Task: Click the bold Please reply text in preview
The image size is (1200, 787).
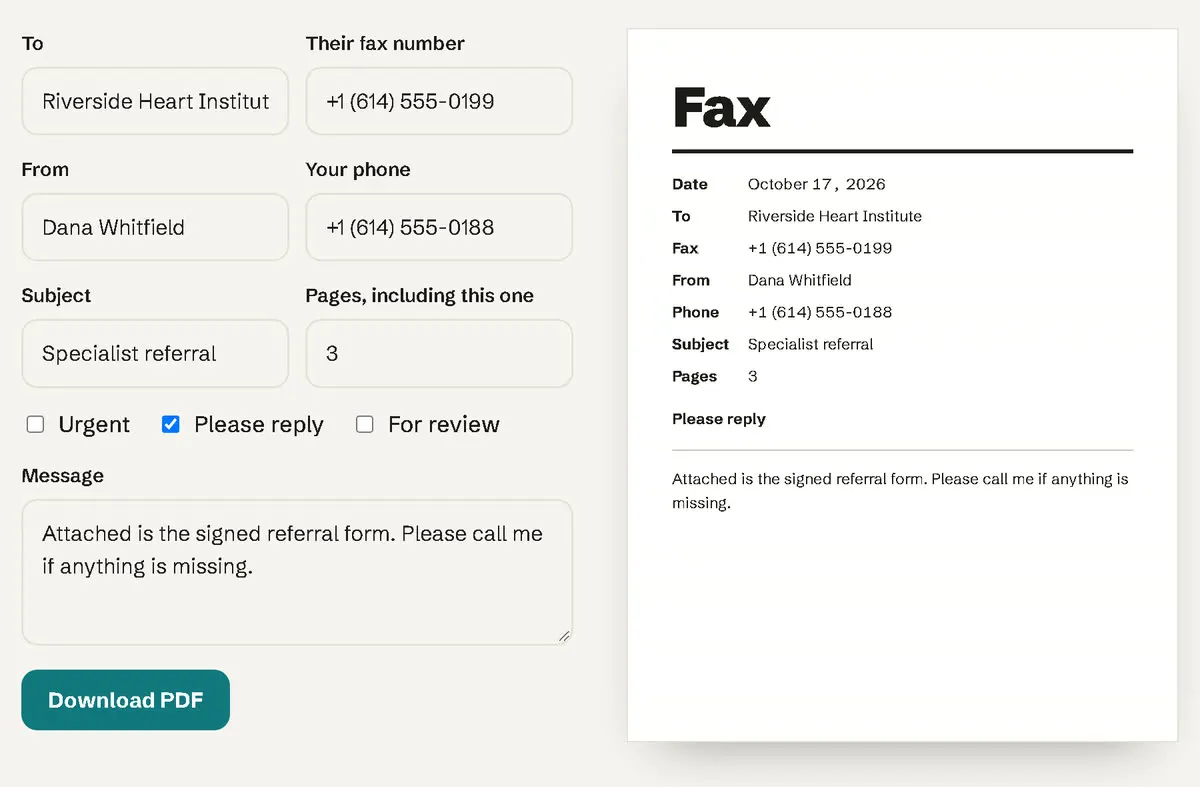Action: point(719,419)
